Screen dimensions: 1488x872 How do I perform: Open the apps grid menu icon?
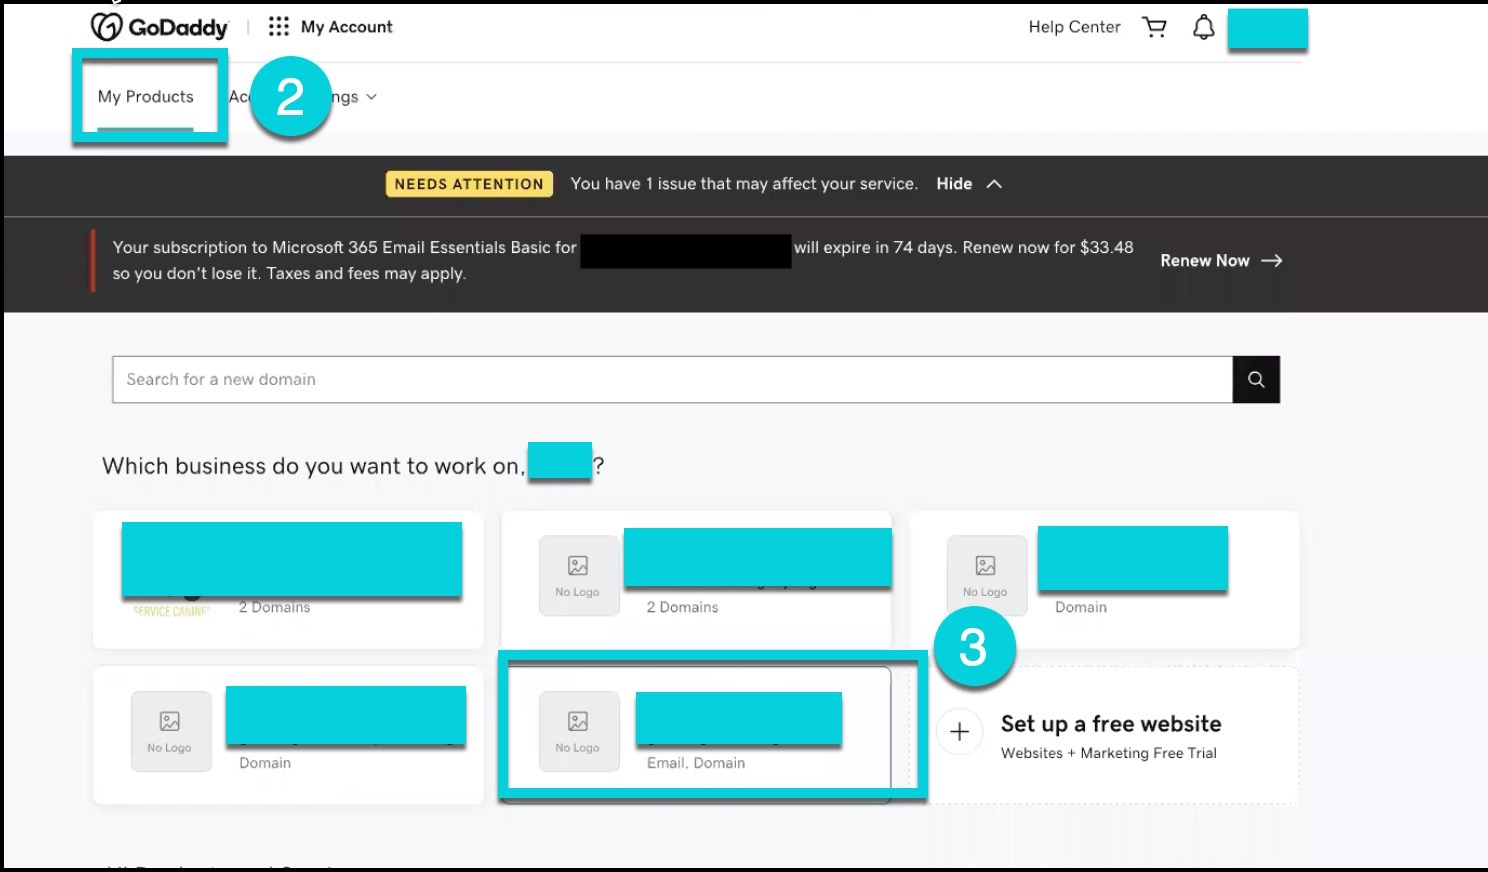tap(279, 27)
